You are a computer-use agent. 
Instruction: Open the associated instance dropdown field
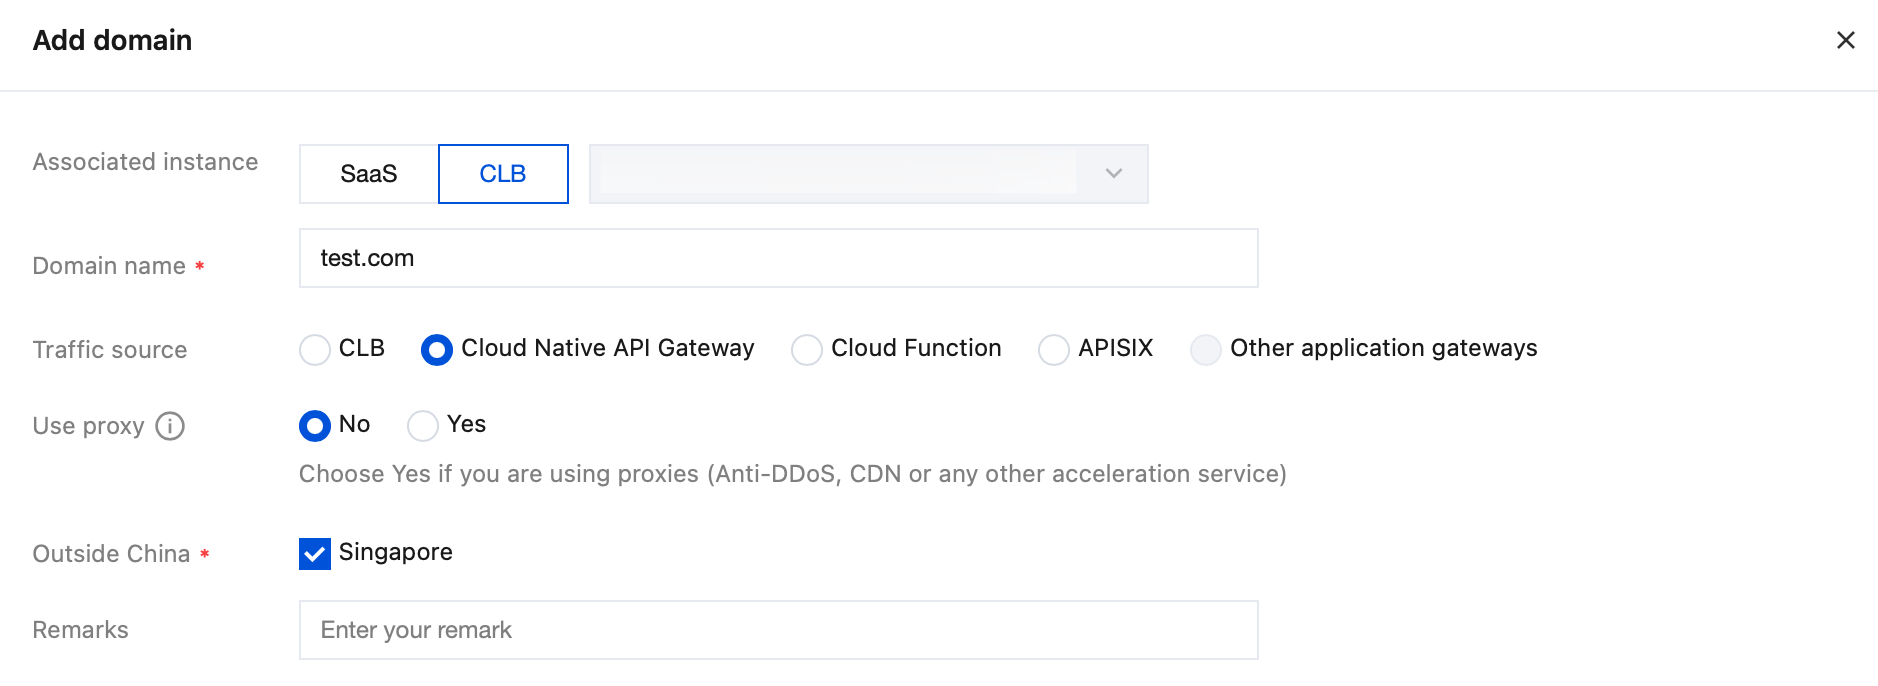(x=840, y=174)
